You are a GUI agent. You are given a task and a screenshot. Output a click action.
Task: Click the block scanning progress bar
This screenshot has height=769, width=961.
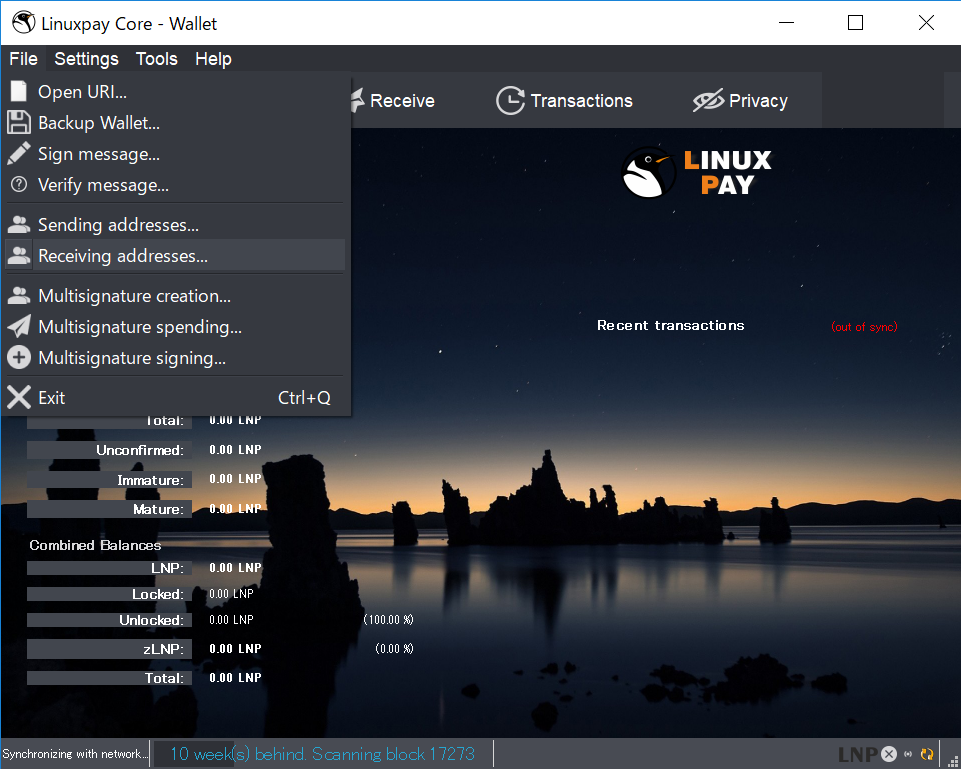pyautogui.click(x=322, y=754)
